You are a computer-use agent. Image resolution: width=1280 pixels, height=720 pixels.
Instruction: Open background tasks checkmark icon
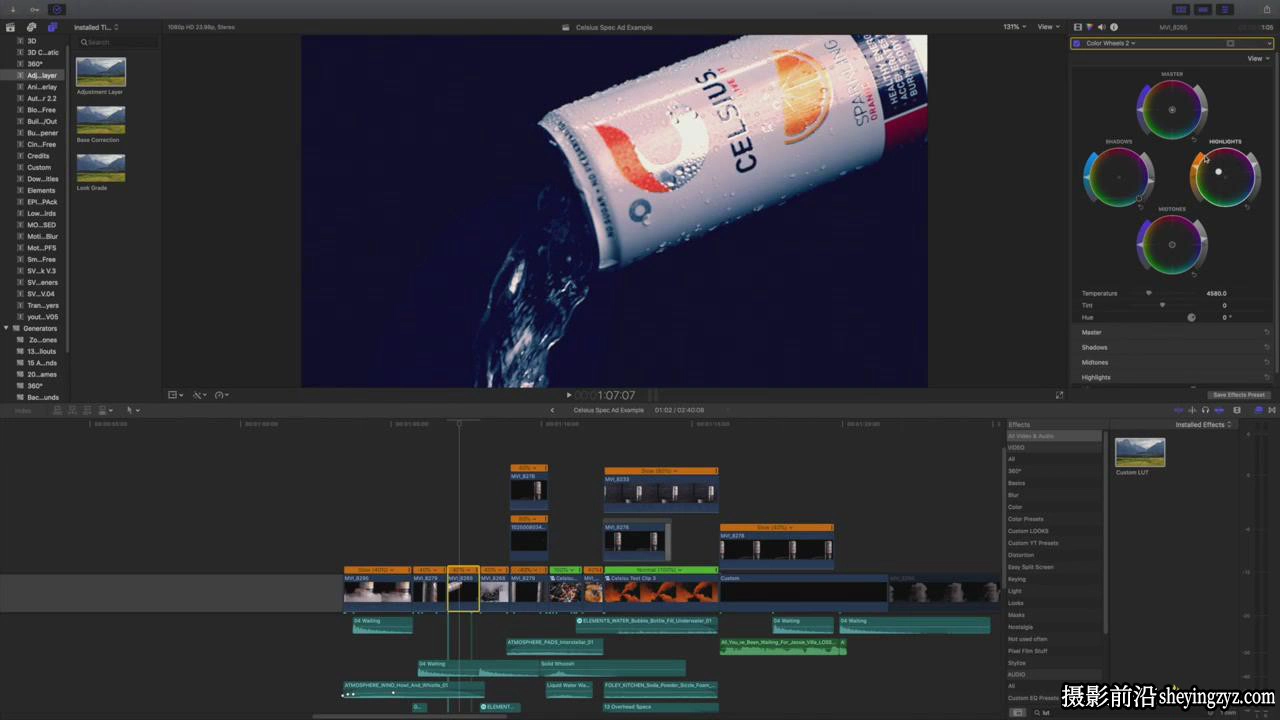coord(56,9)
